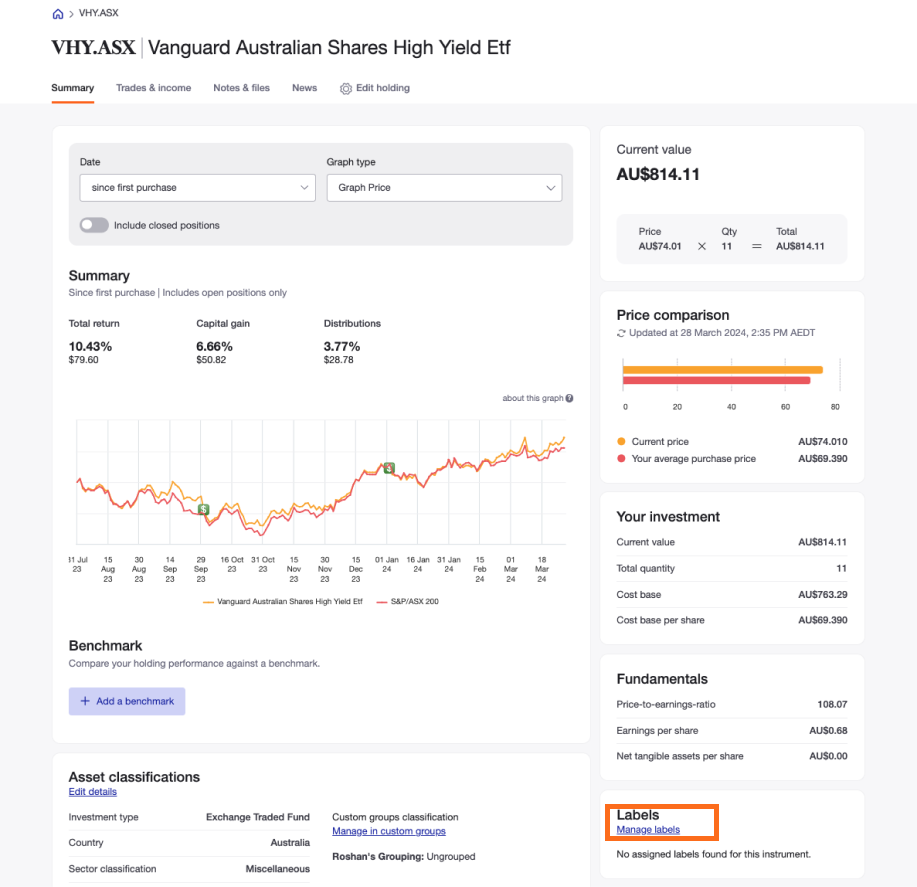Click the gear icon beside Edit holding

[346, 88]
